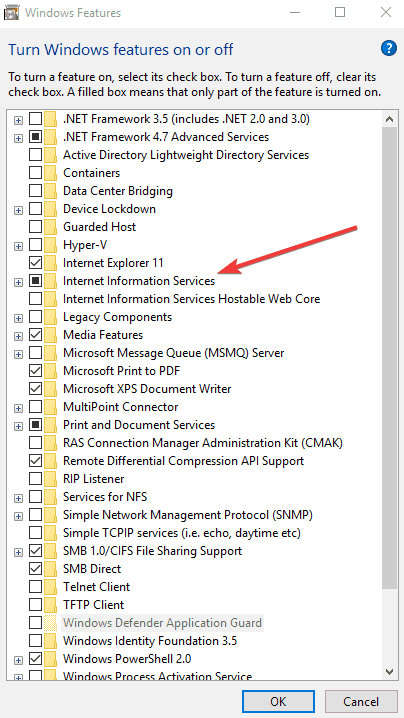This screenshot has width=404, height=718.
Task: Click the greyed Windows Defender Application Guard icon
Action: (50, 623)
